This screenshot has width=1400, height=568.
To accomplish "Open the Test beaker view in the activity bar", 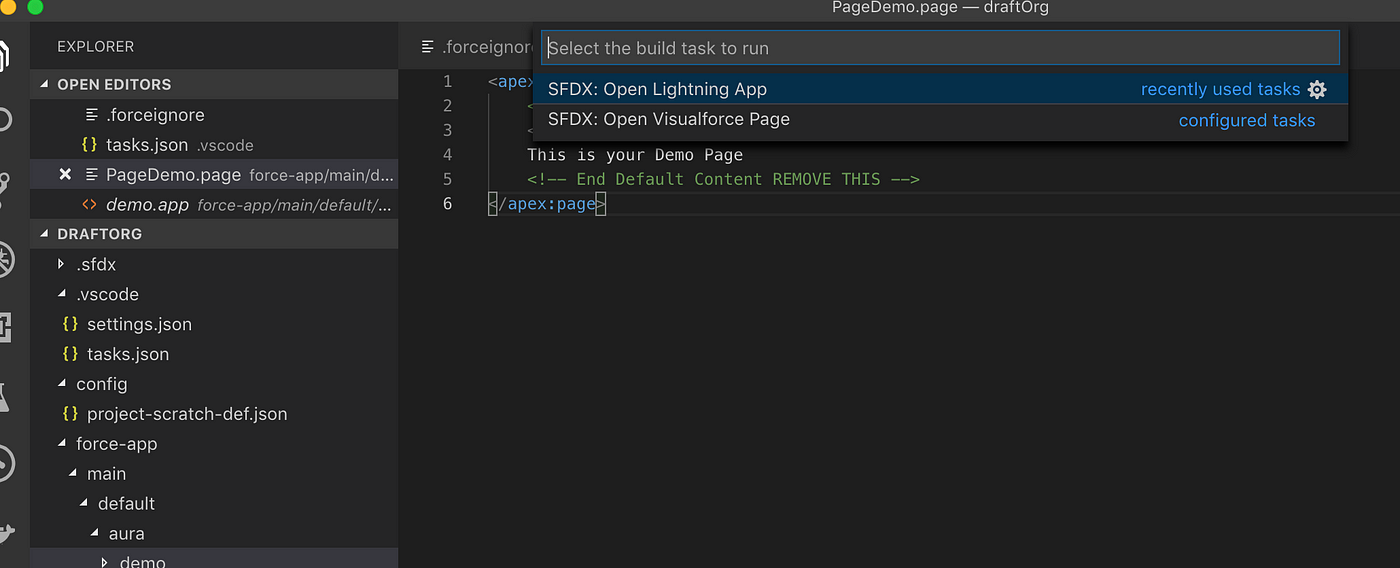I will pyautogui.click(x=3, y=397).
